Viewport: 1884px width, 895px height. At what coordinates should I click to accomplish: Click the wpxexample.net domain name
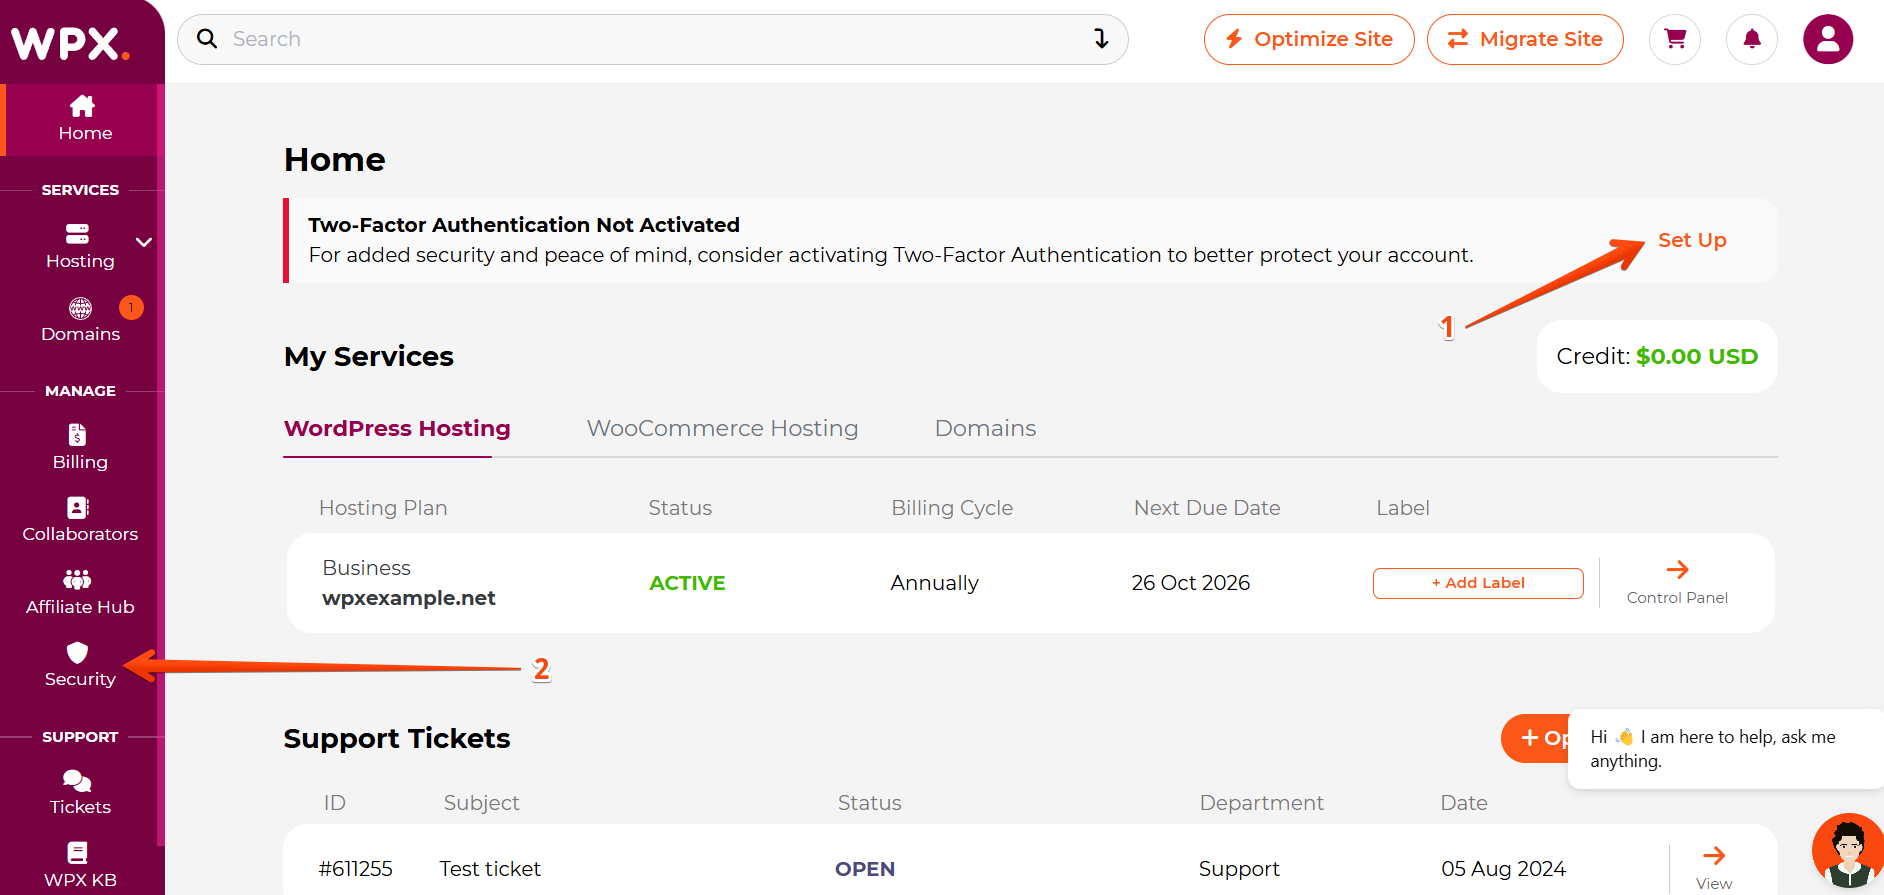pos(409,598)
